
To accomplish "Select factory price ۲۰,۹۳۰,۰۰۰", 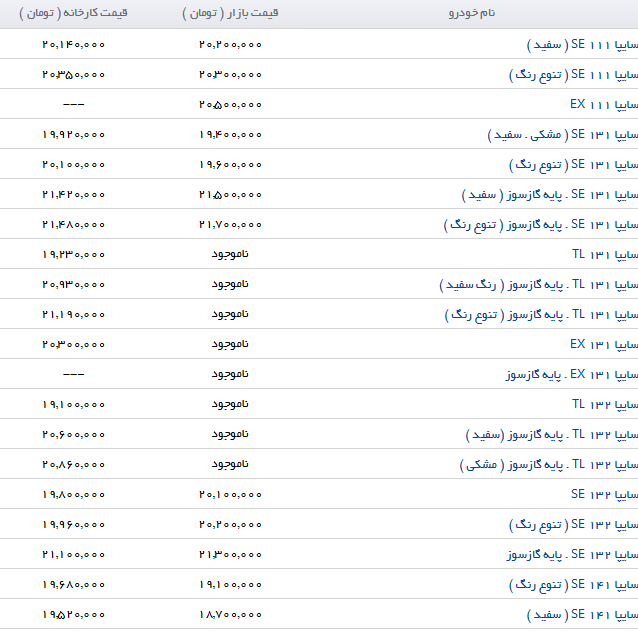I will coord(73,284).
